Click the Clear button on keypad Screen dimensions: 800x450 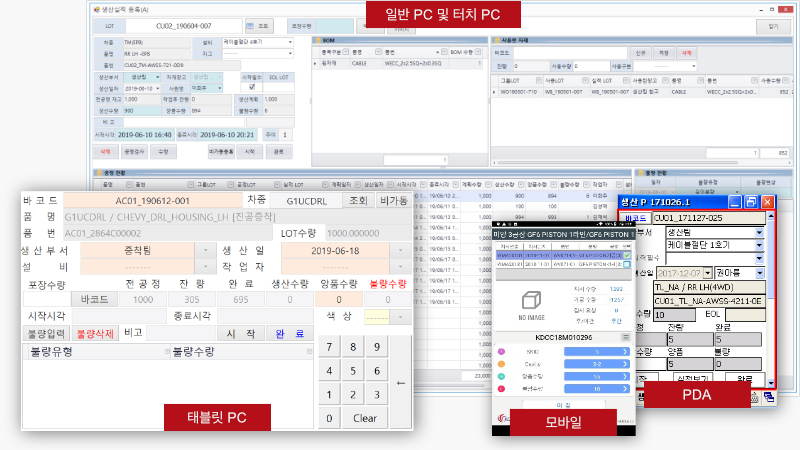pyautogui.click(x=365, y=418)
